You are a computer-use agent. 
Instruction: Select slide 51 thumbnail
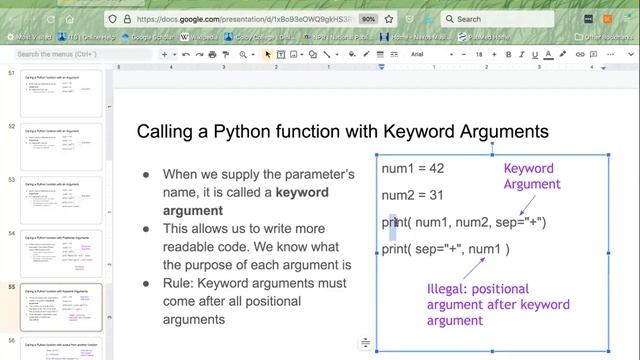pos(61,93)
